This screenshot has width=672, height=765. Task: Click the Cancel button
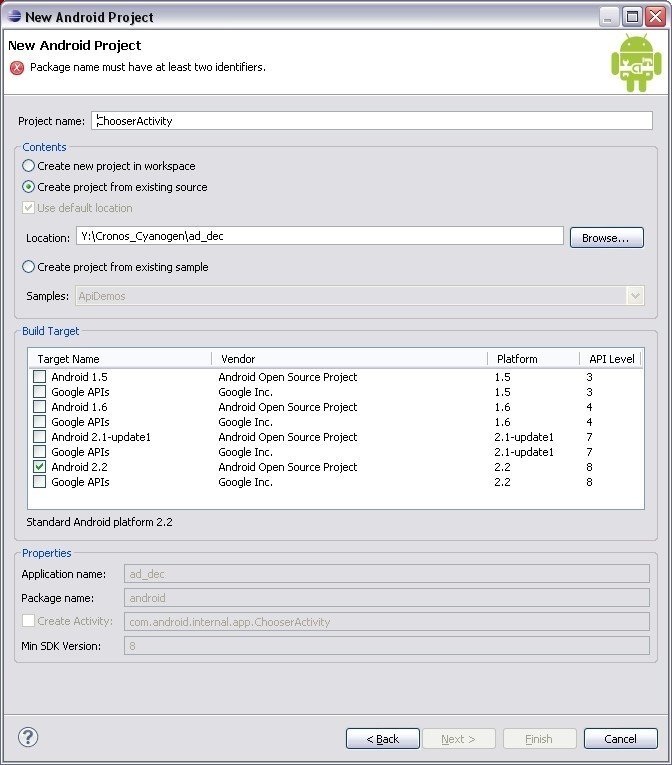(621, 739)
